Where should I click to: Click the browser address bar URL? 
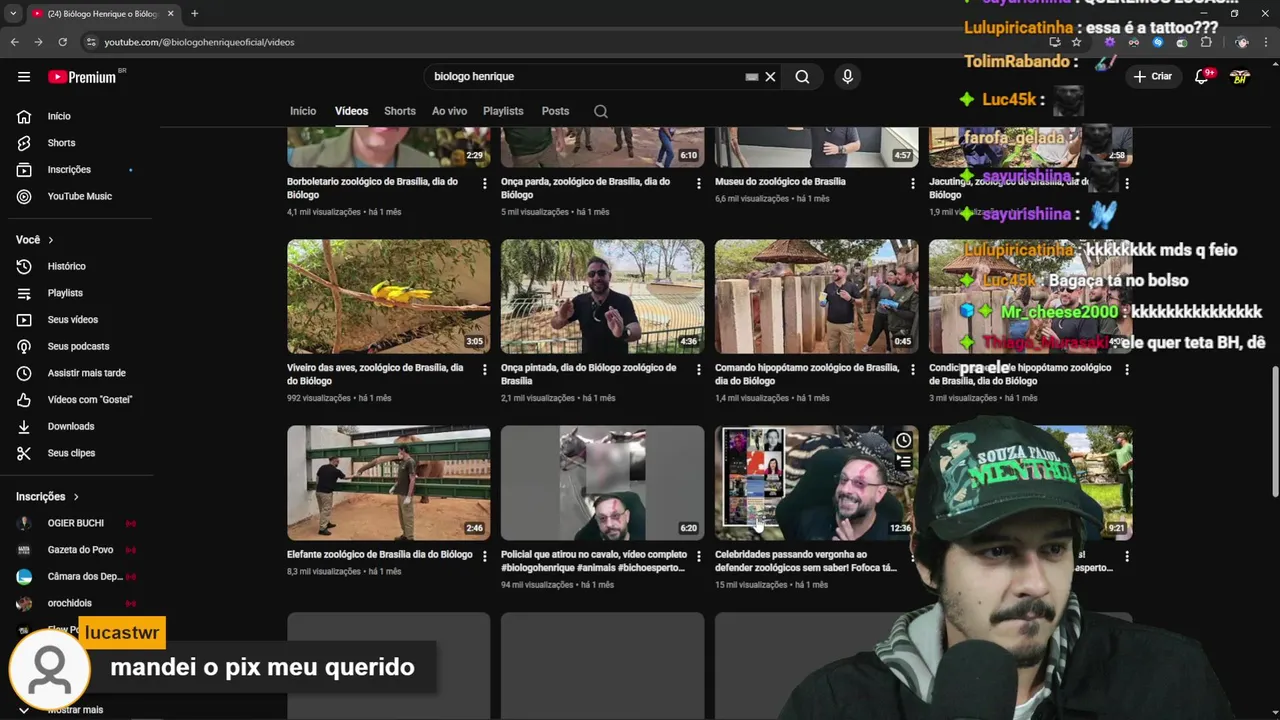click(200, 42)
